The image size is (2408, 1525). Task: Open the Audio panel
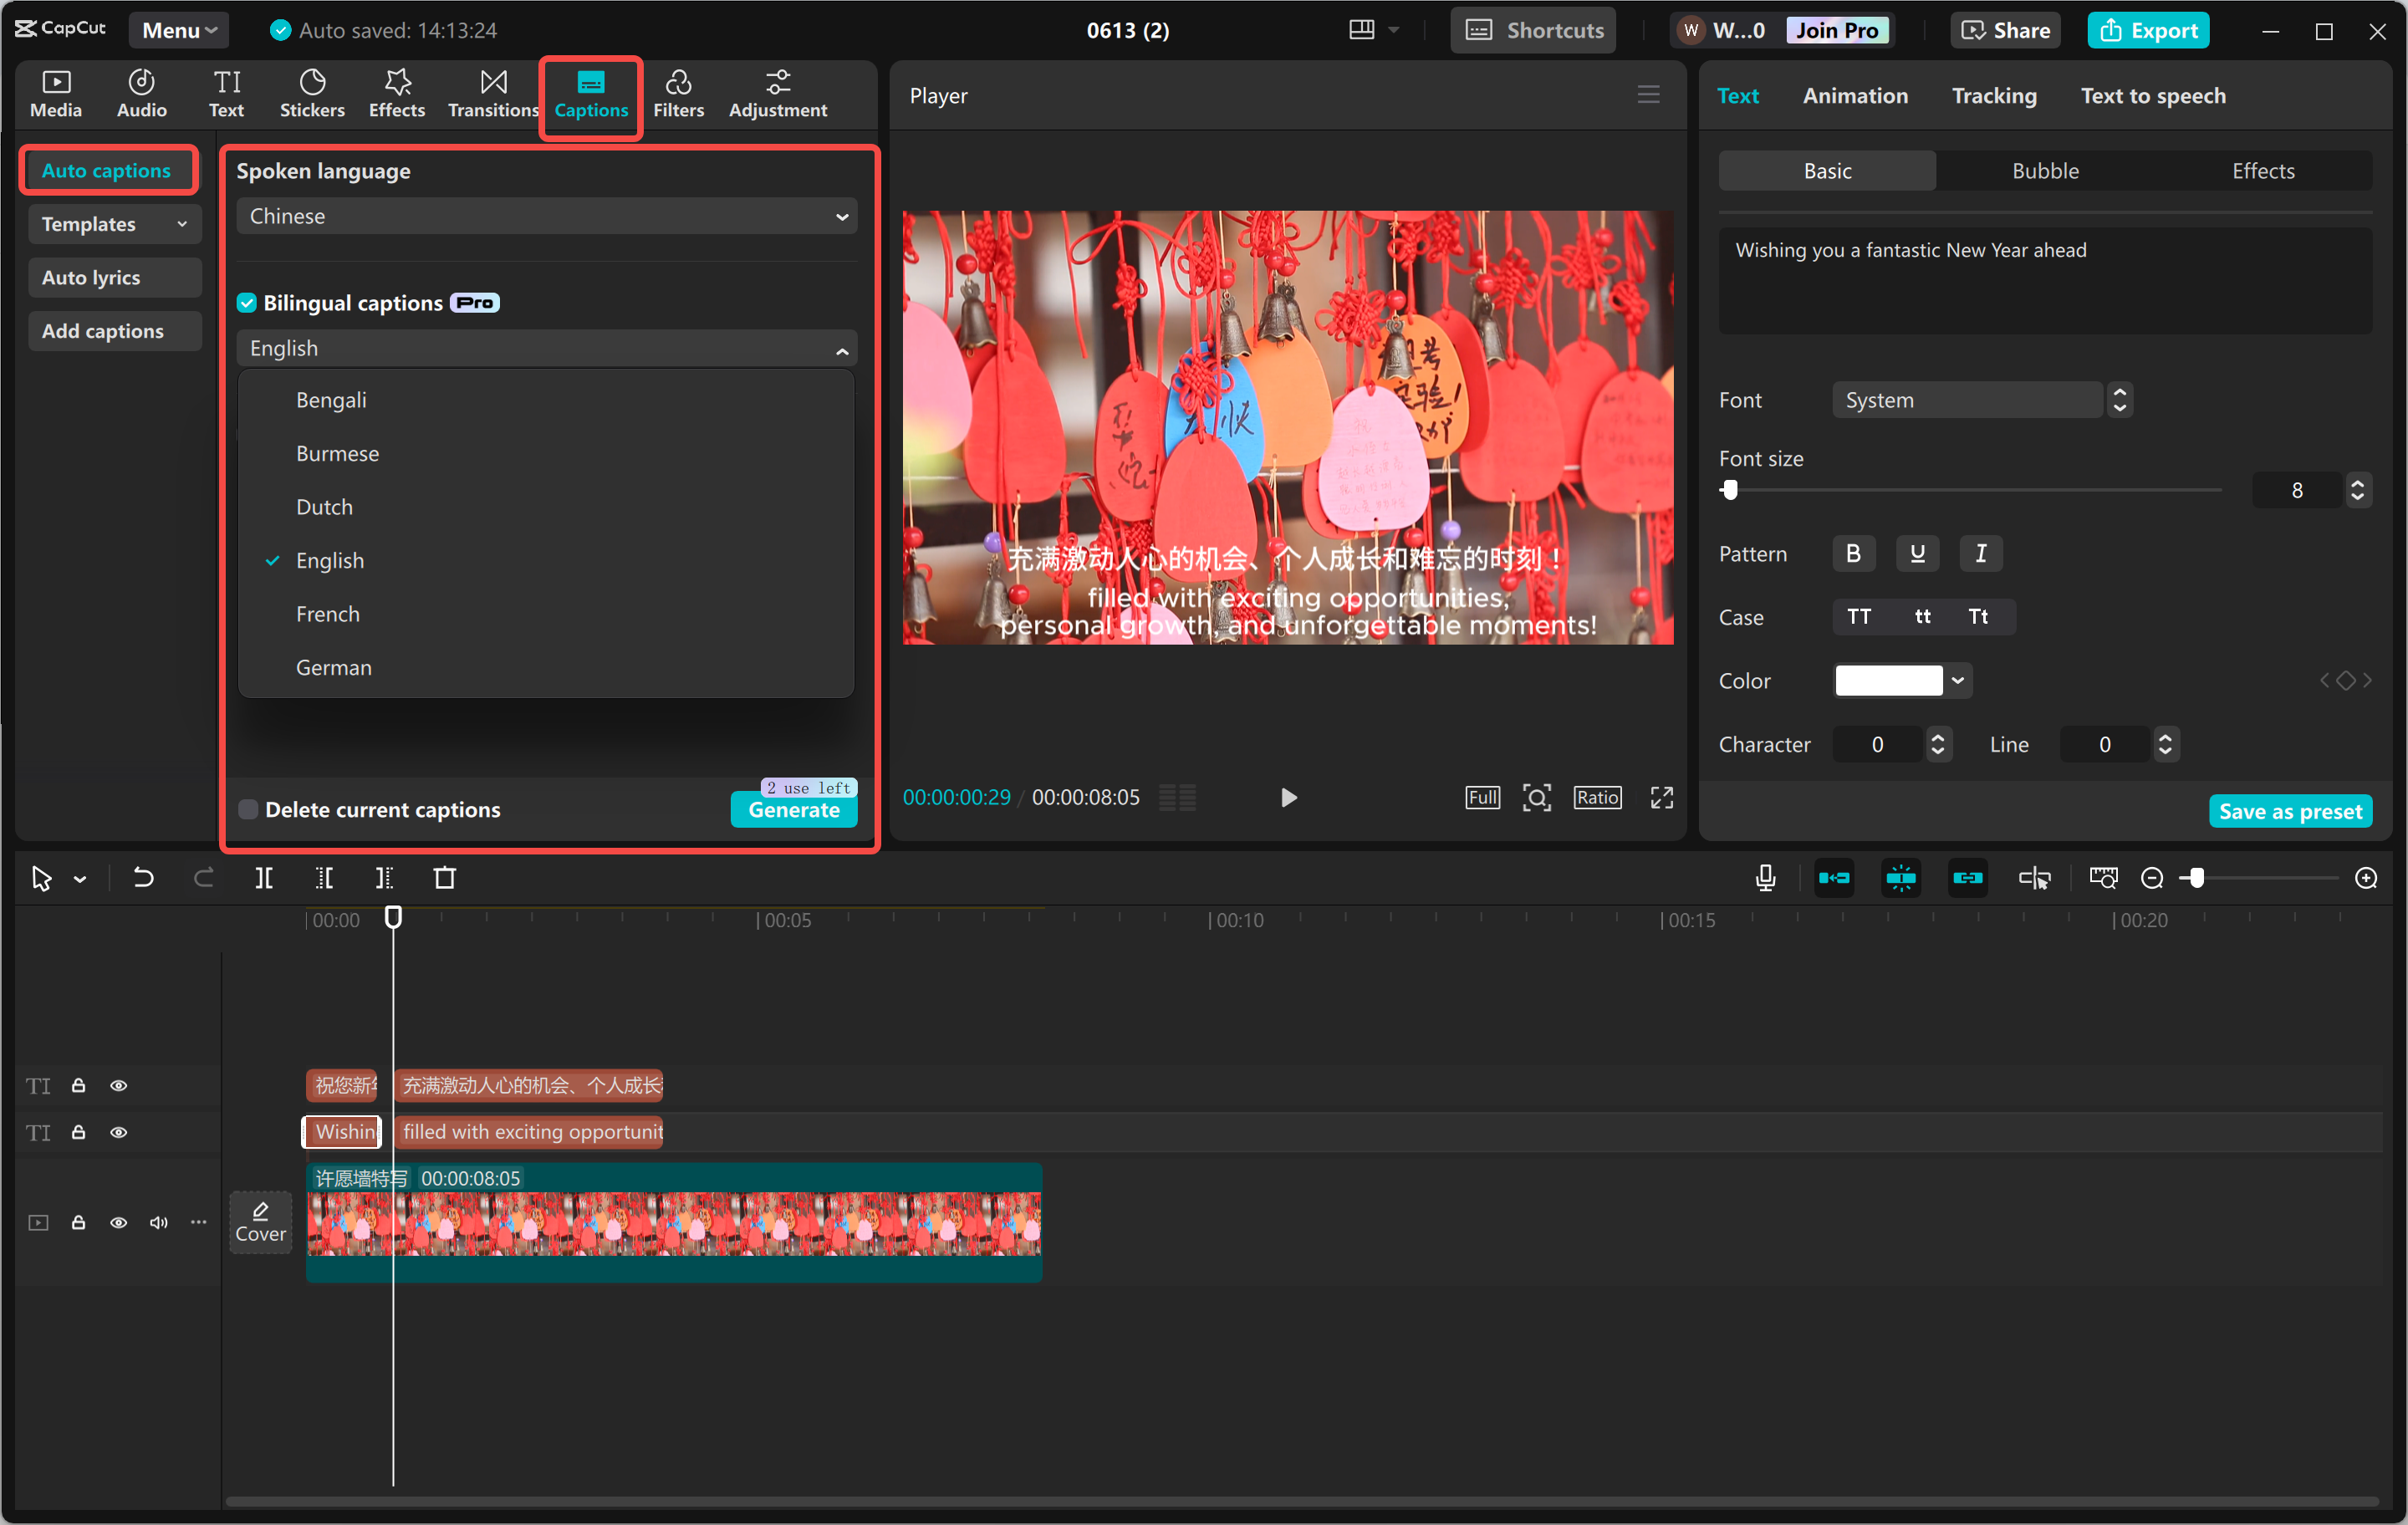(x=141, y=93)
